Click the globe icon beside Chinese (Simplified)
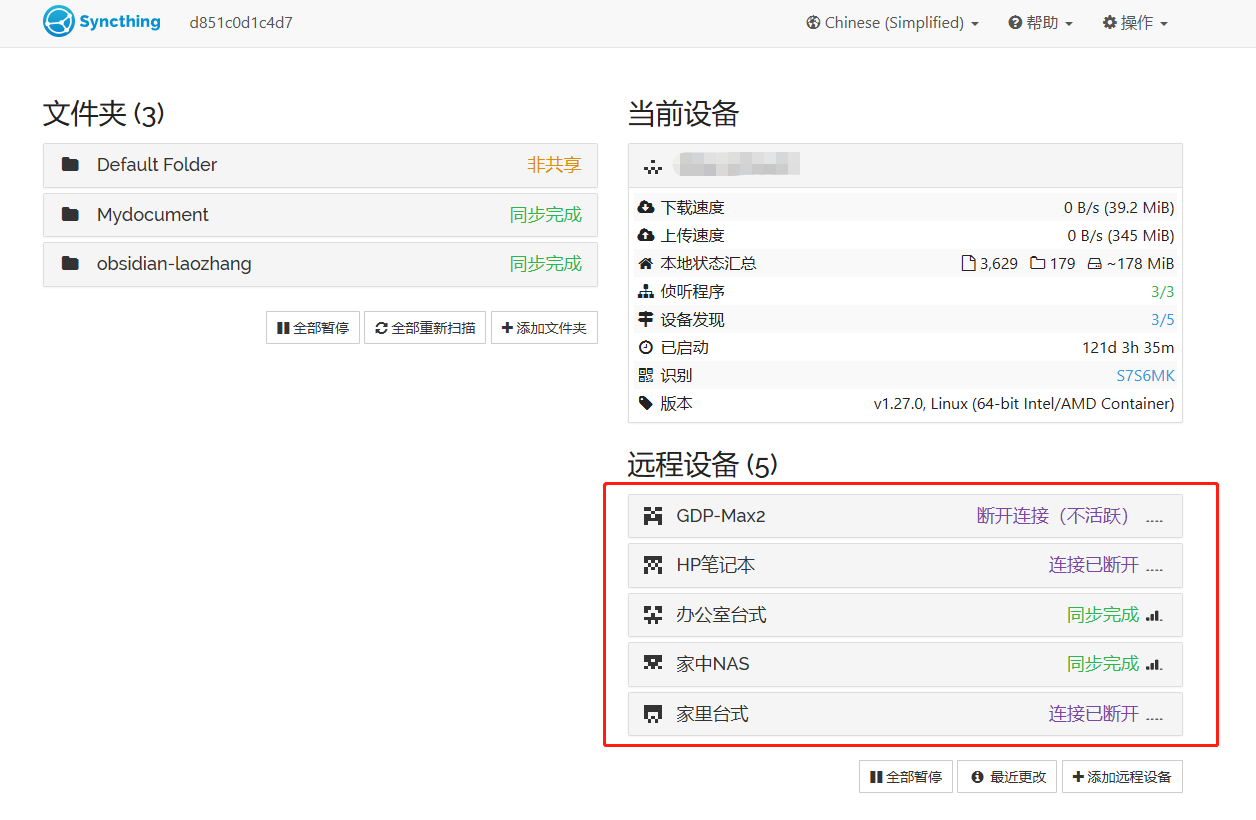 814,22
